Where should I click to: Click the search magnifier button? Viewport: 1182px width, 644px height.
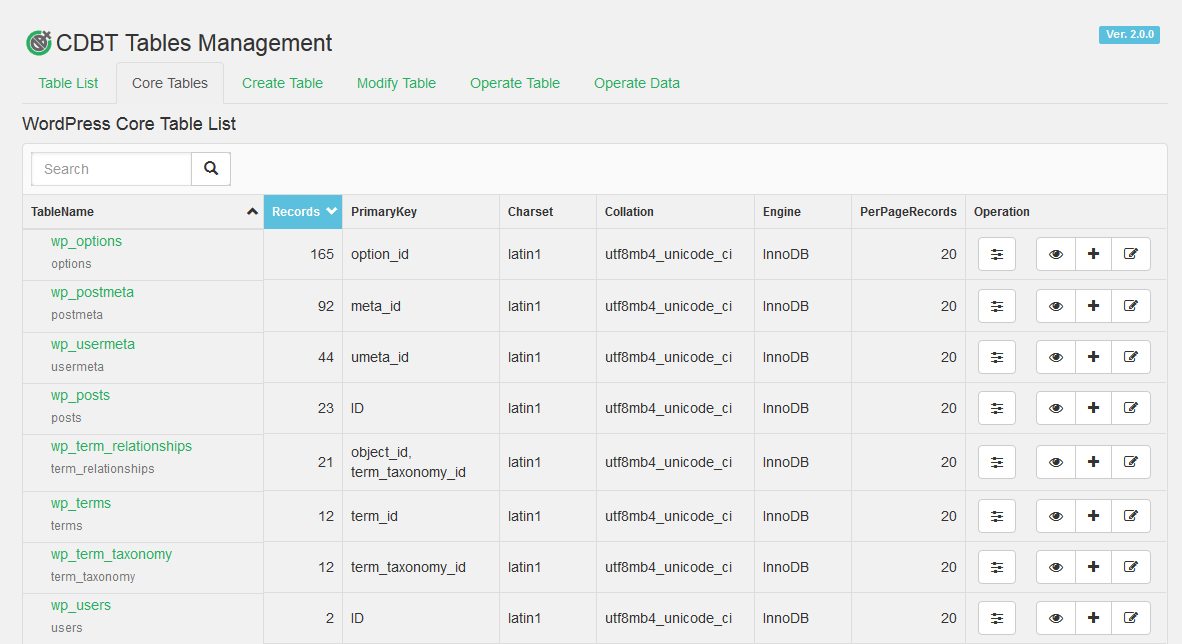coord(211,169)
